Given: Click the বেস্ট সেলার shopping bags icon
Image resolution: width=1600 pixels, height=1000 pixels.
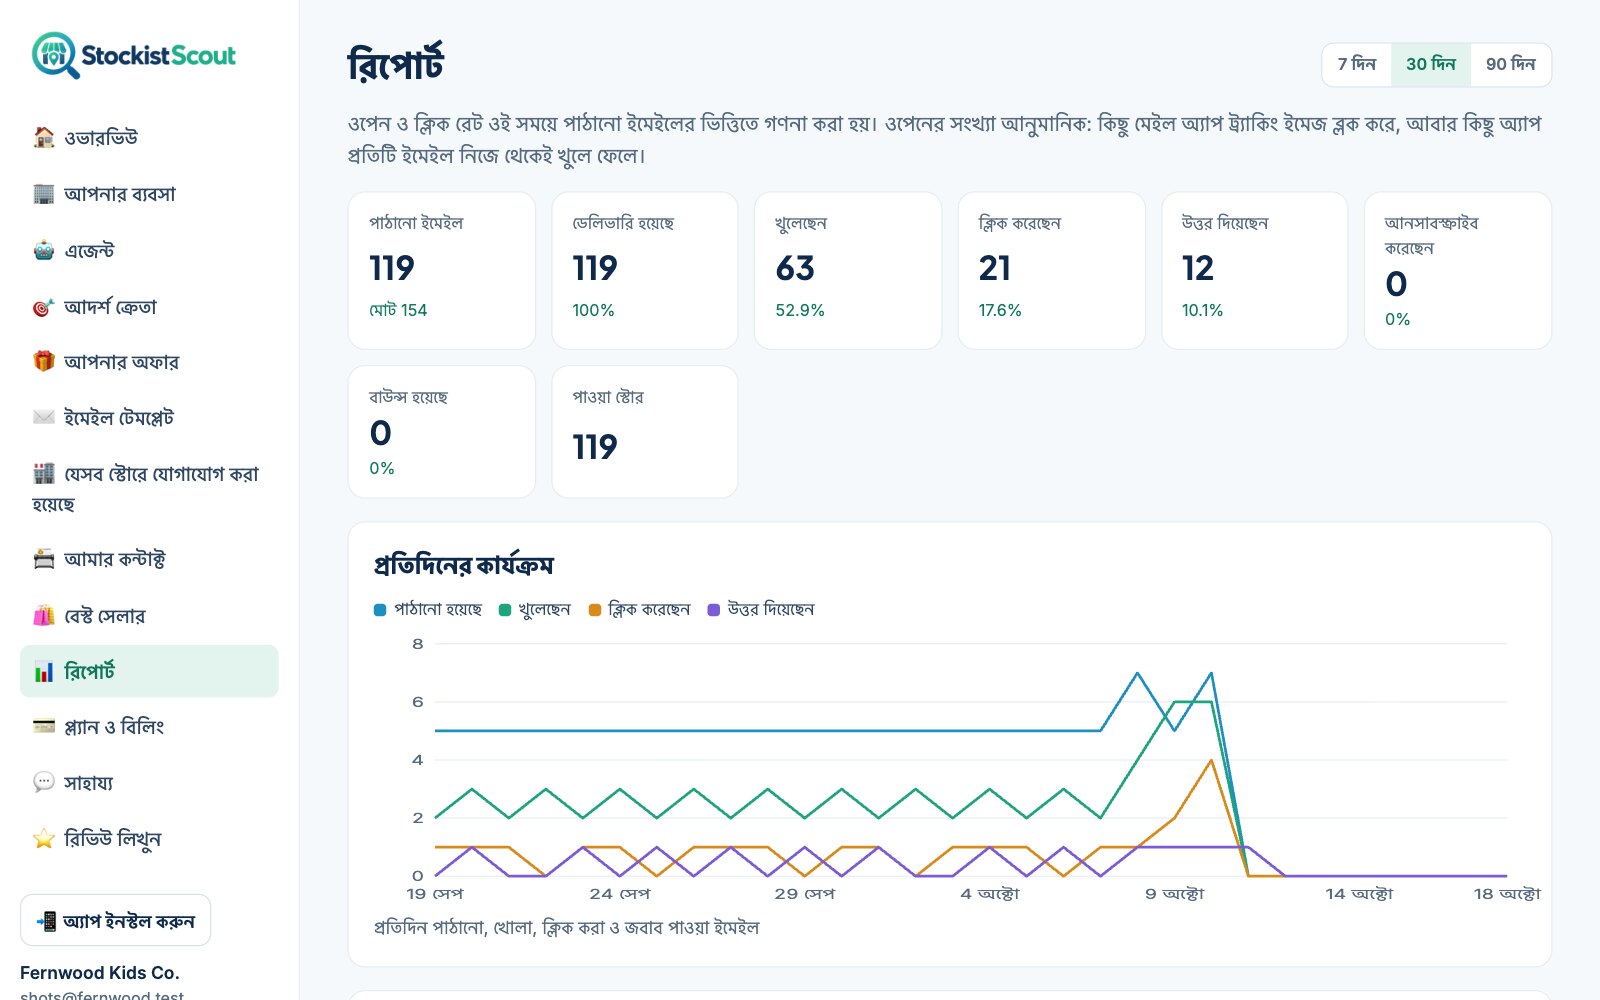Looking at the screenshot, I should [x=44, y=616].
